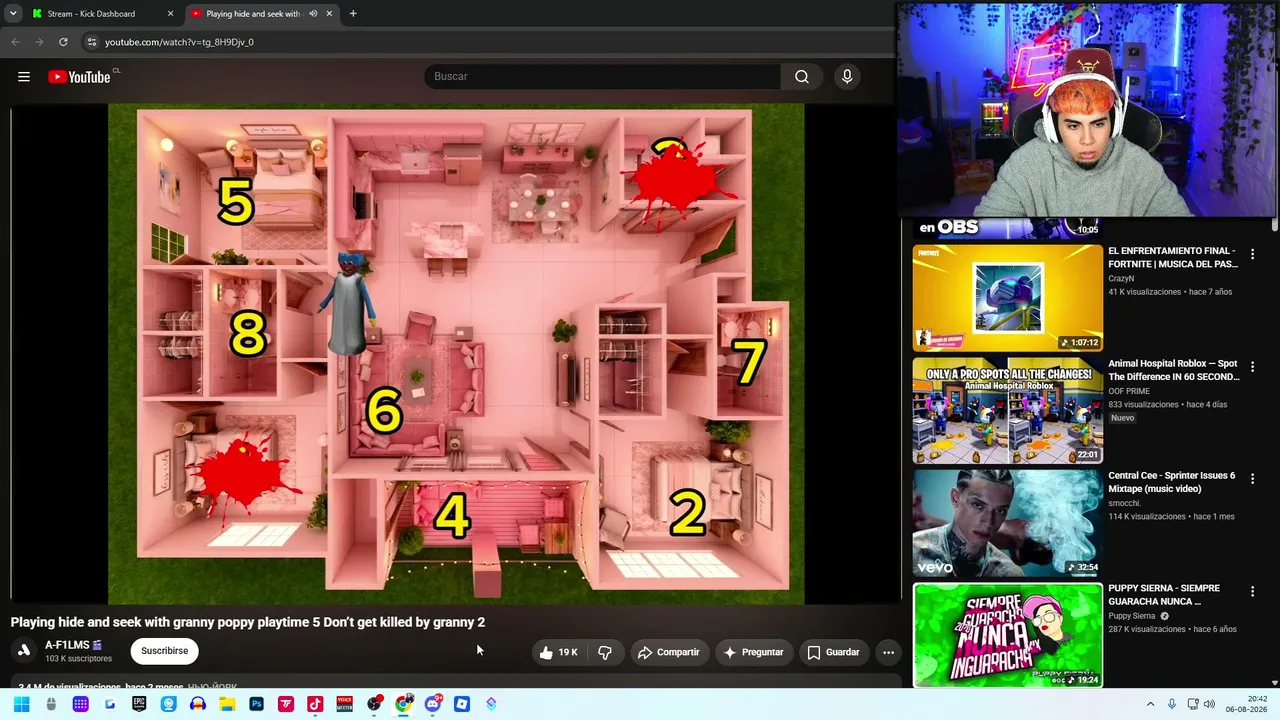This screenshot has width=1280, height=720.
Task: Open the options menu for Central Cee video
Action: [x=1252, y=480]
